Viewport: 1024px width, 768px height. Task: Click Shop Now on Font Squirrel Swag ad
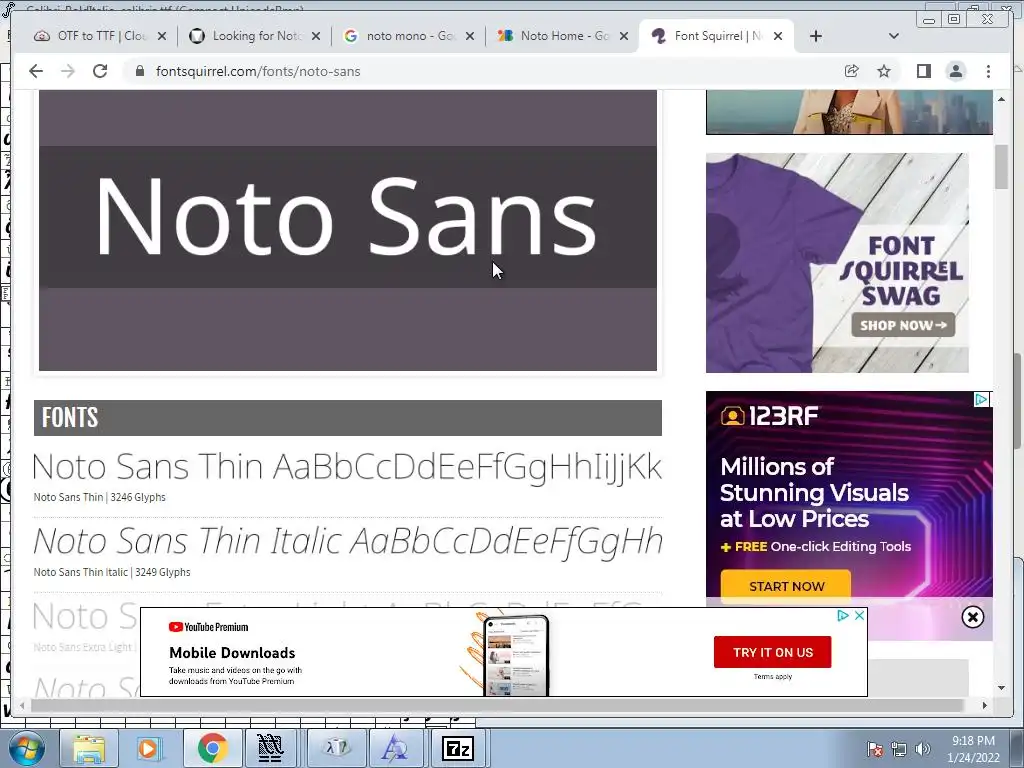tap(903, 325)
